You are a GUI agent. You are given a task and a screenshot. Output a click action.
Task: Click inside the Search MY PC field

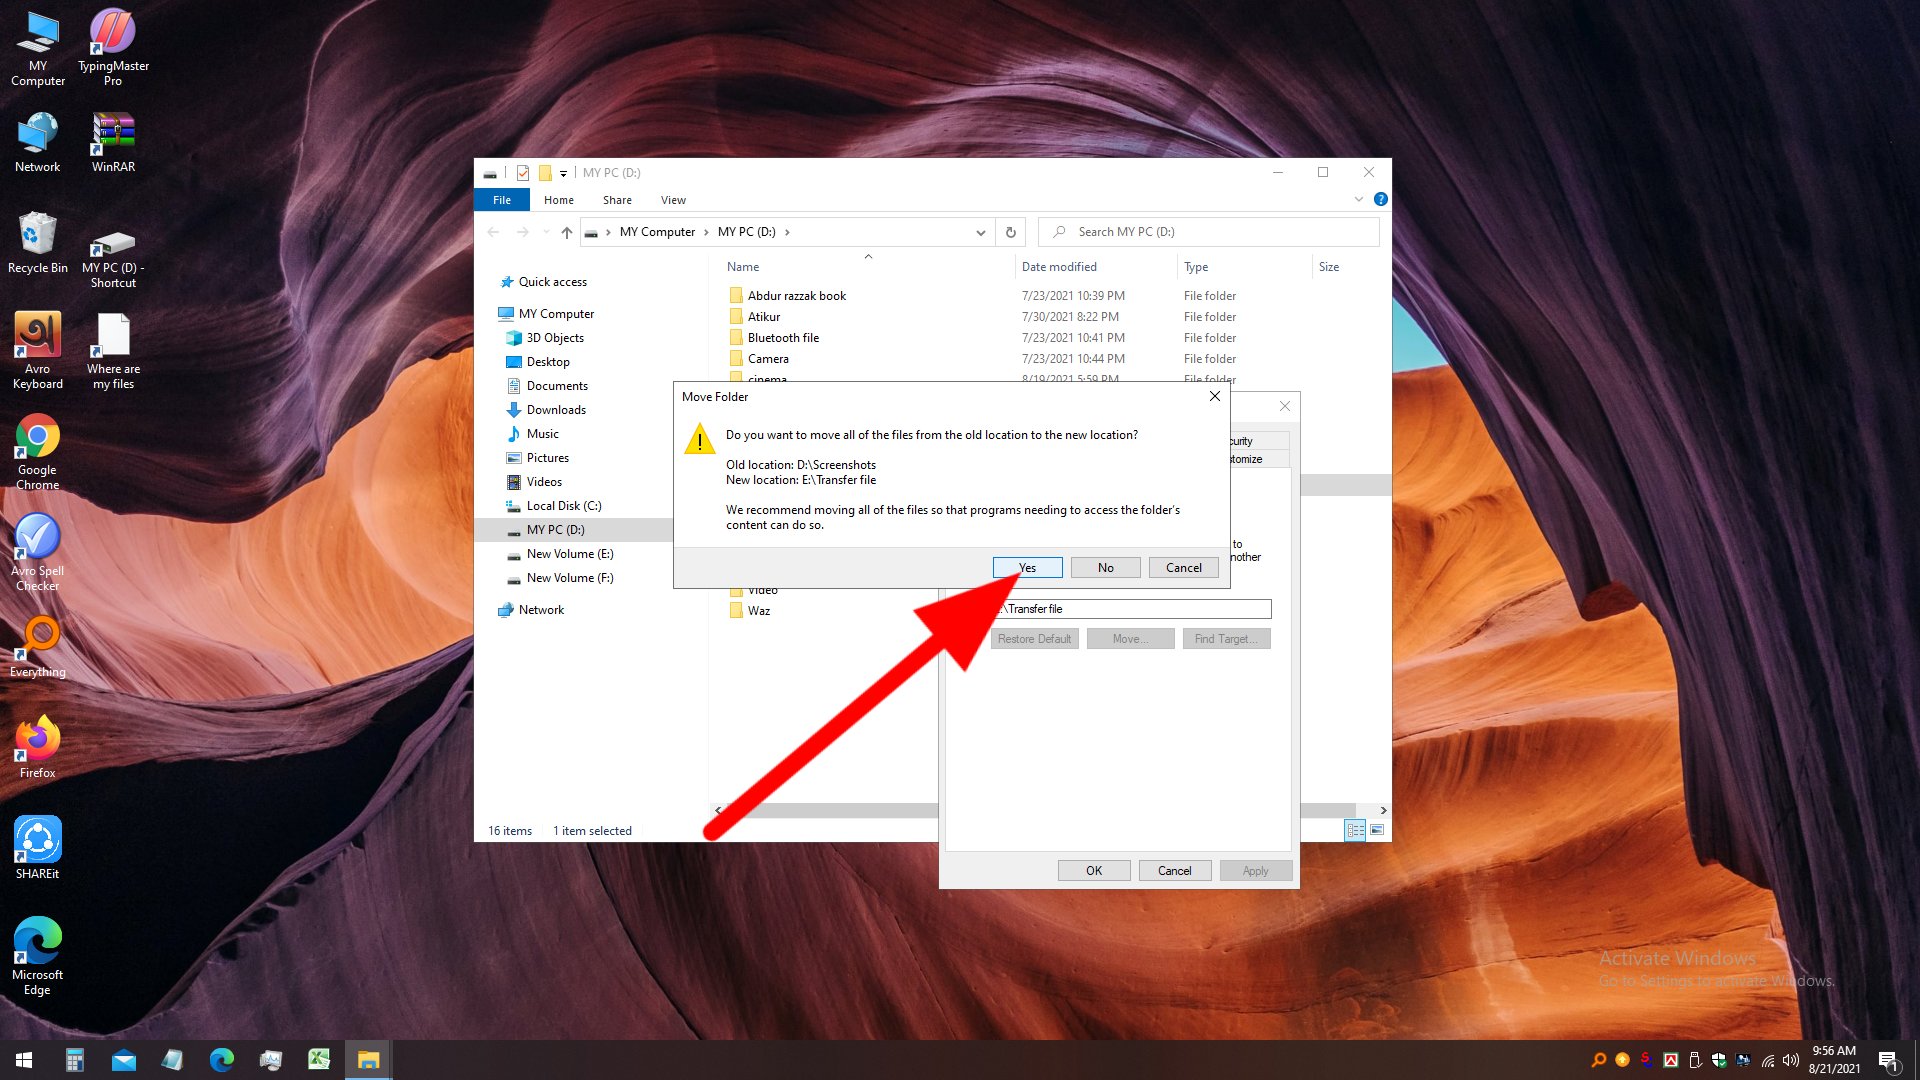point(1200,231)
